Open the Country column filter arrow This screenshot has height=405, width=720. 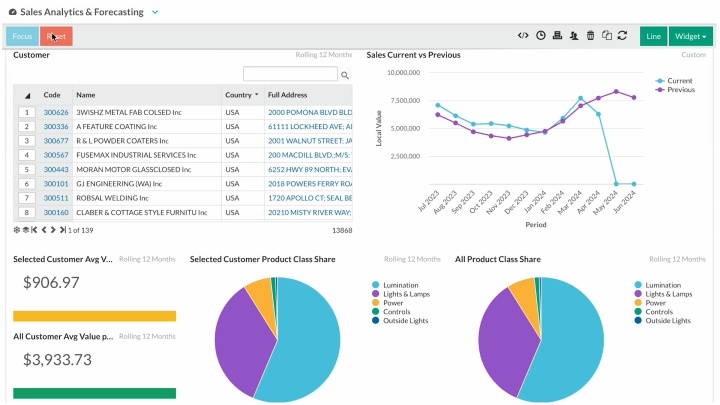(x=257, y=95)
